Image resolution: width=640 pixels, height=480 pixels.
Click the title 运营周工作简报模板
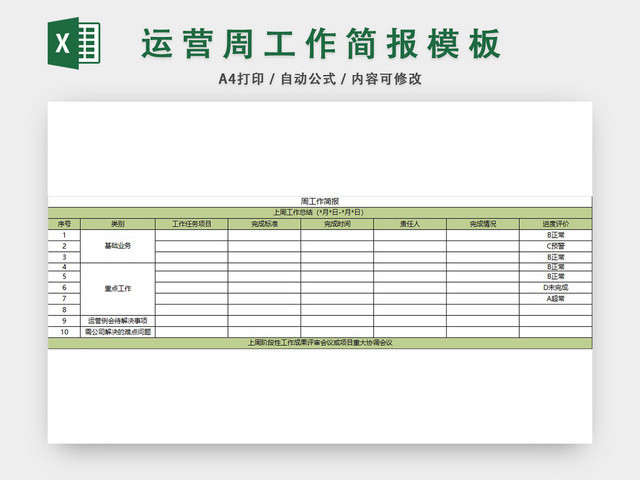tap(321, 44)
